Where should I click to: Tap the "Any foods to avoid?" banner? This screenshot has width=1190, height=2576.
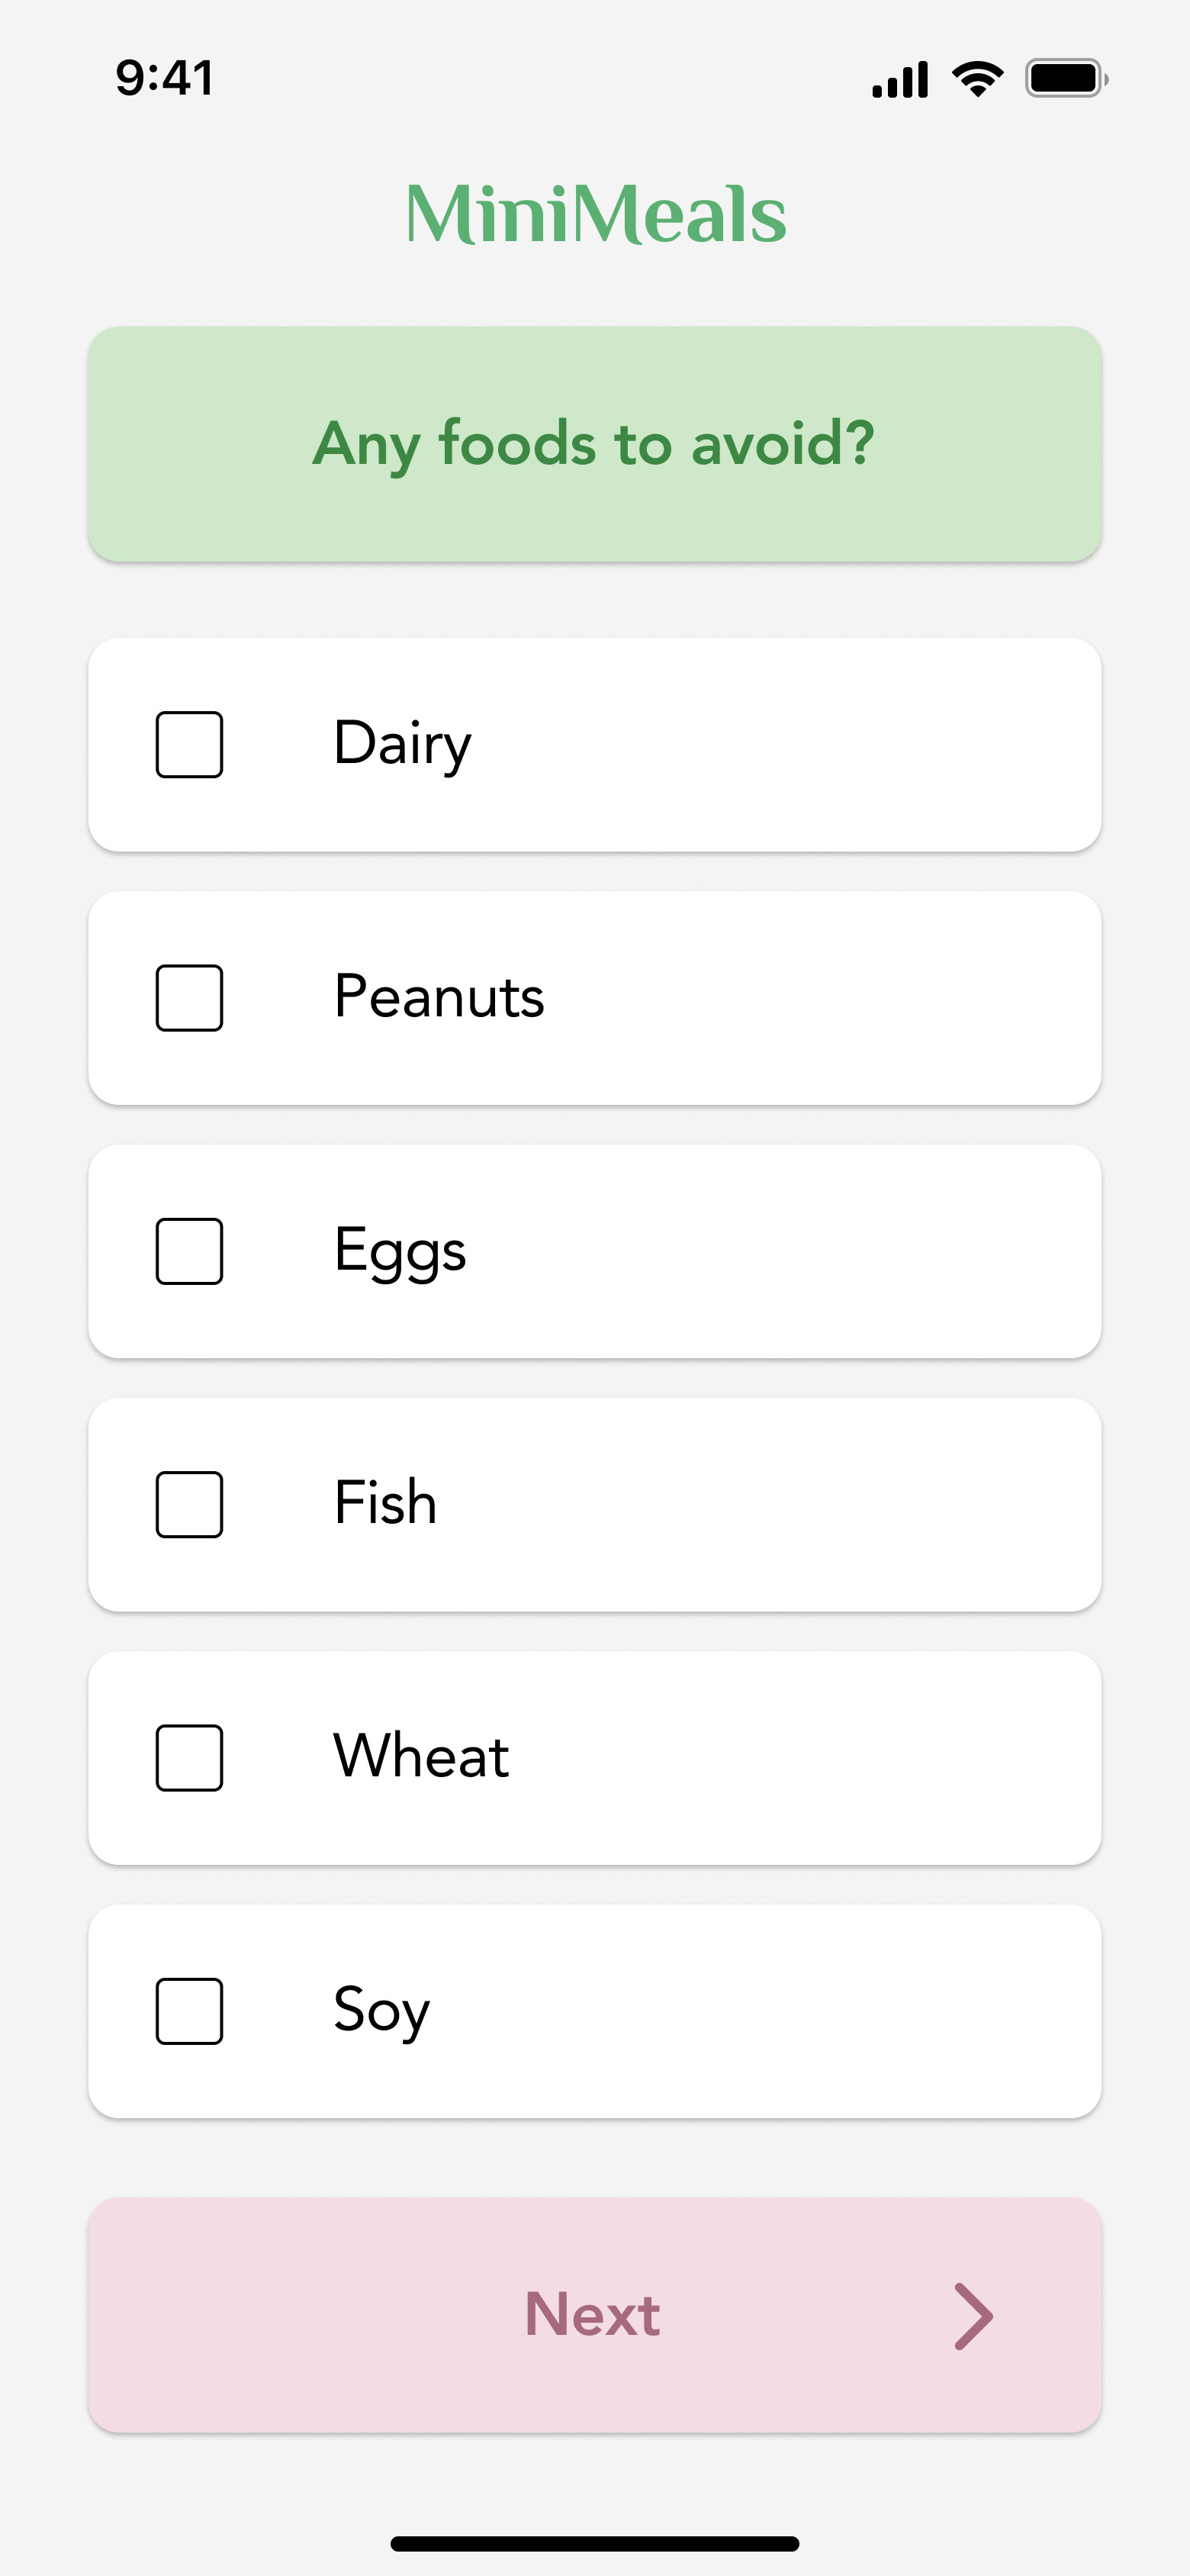click(595, 444)
